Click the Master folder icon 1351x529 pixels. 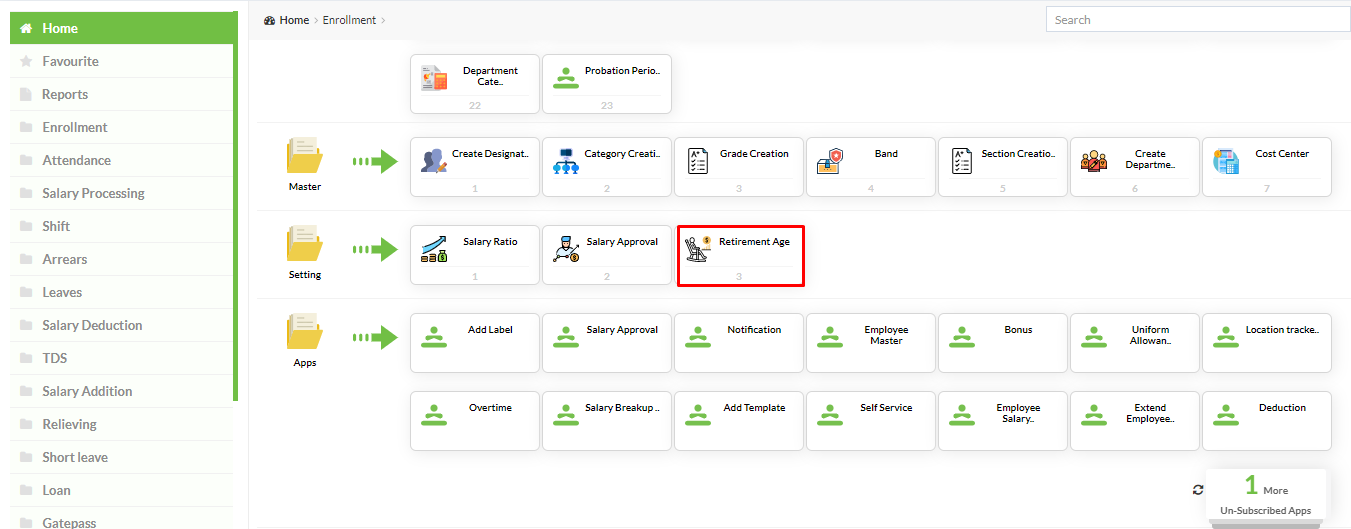(304, 157)
